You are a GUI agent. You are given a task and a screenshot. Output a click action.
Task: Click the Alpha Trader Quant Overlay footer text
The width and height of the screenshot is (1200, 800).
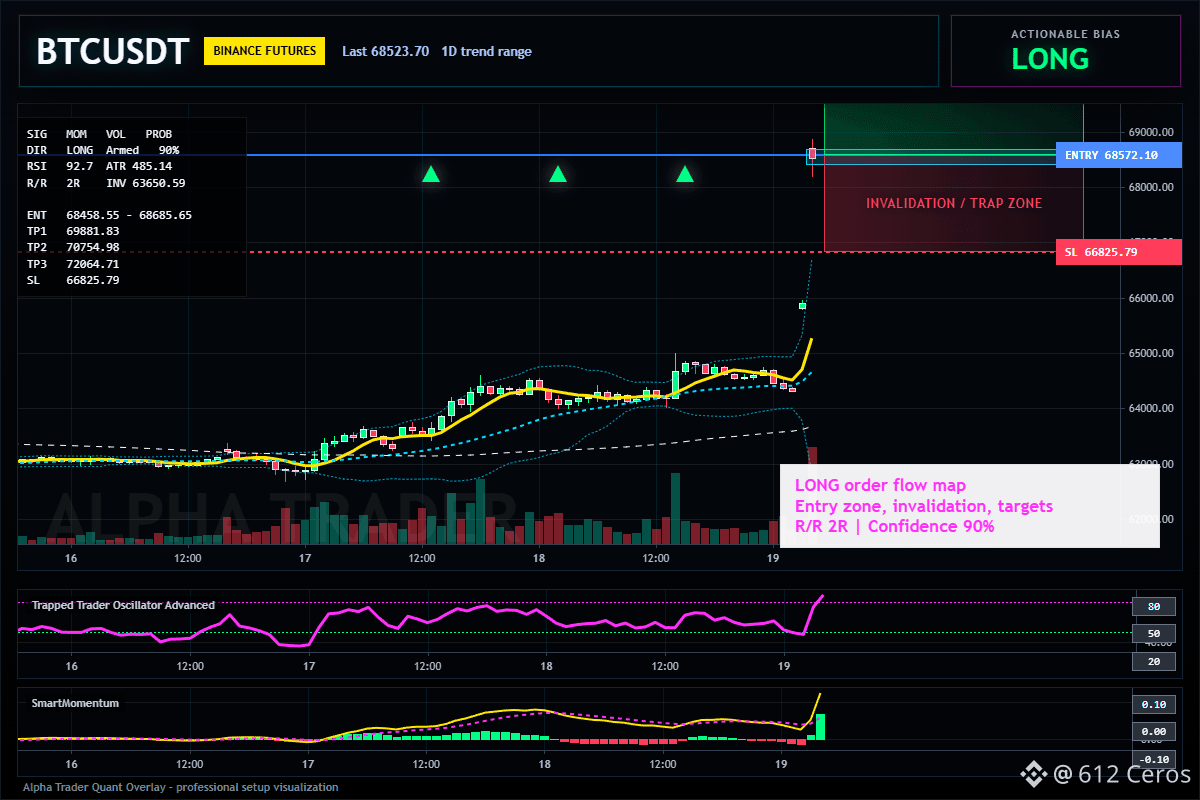tap(180, 787)
